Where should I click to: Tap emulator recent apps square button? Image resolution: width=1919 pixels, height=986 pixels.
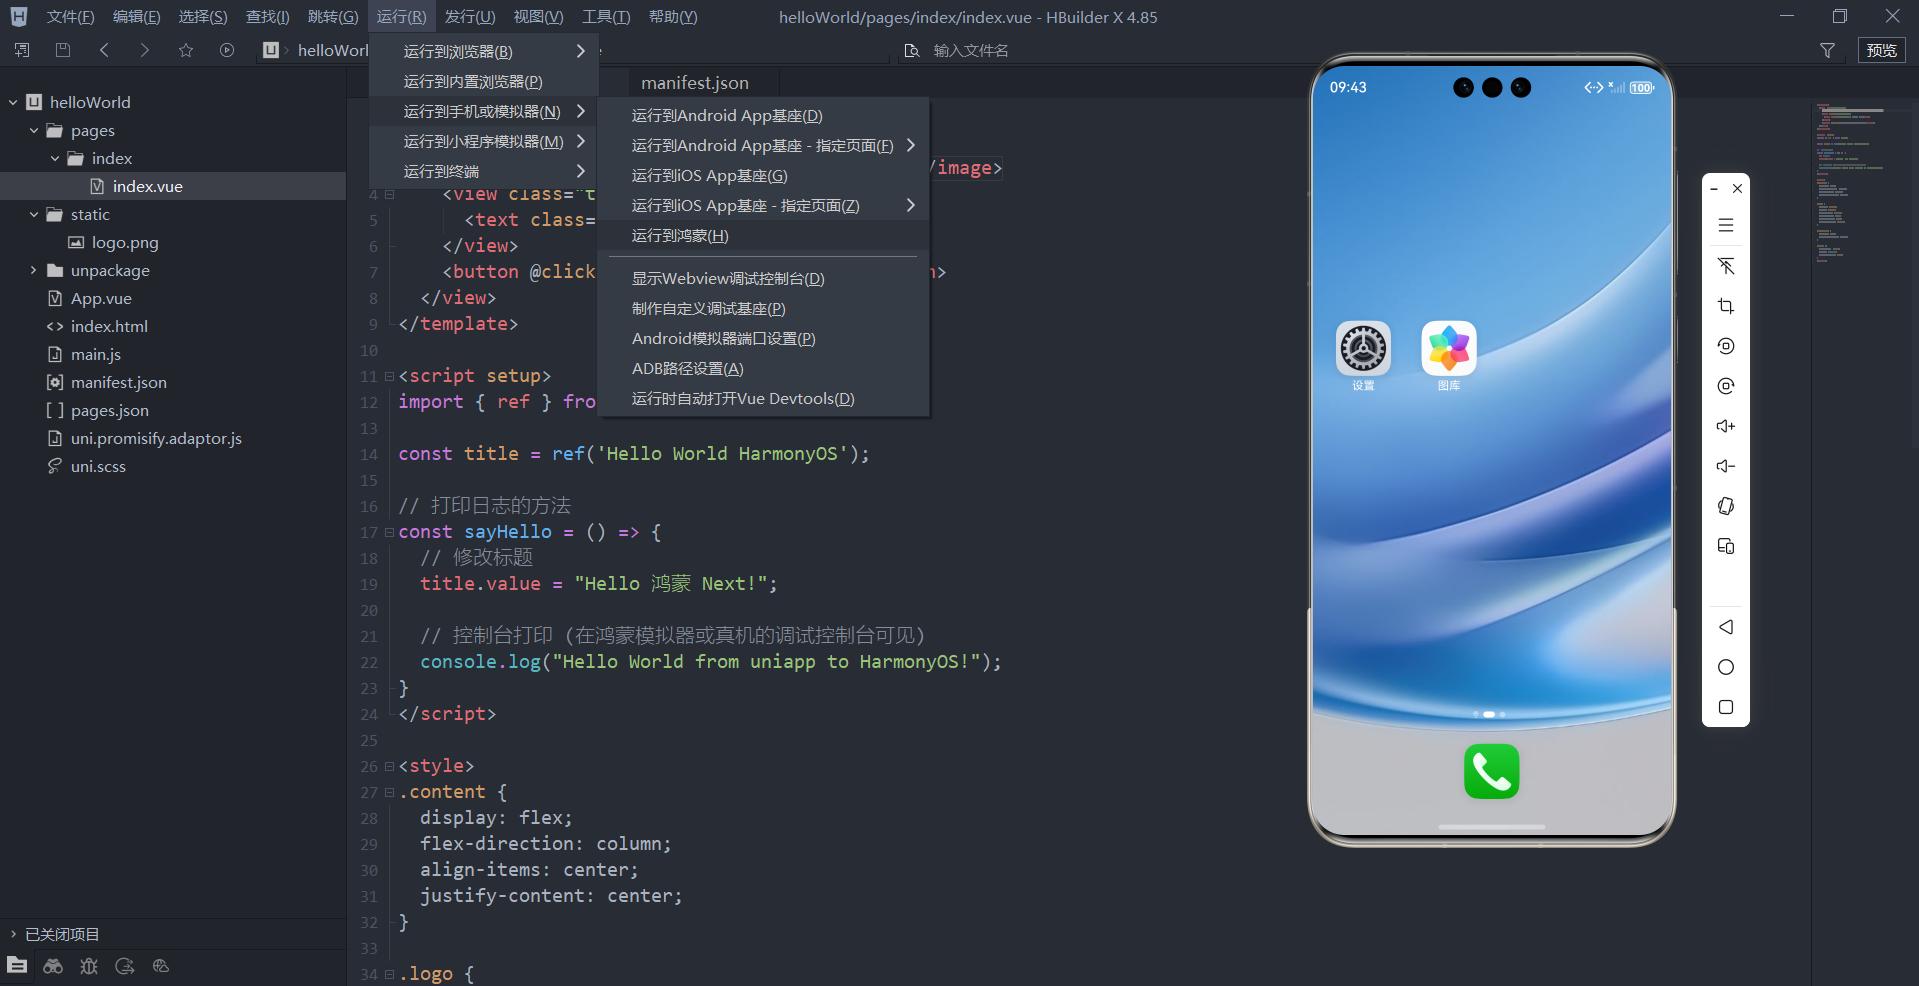coord(1726,707)
